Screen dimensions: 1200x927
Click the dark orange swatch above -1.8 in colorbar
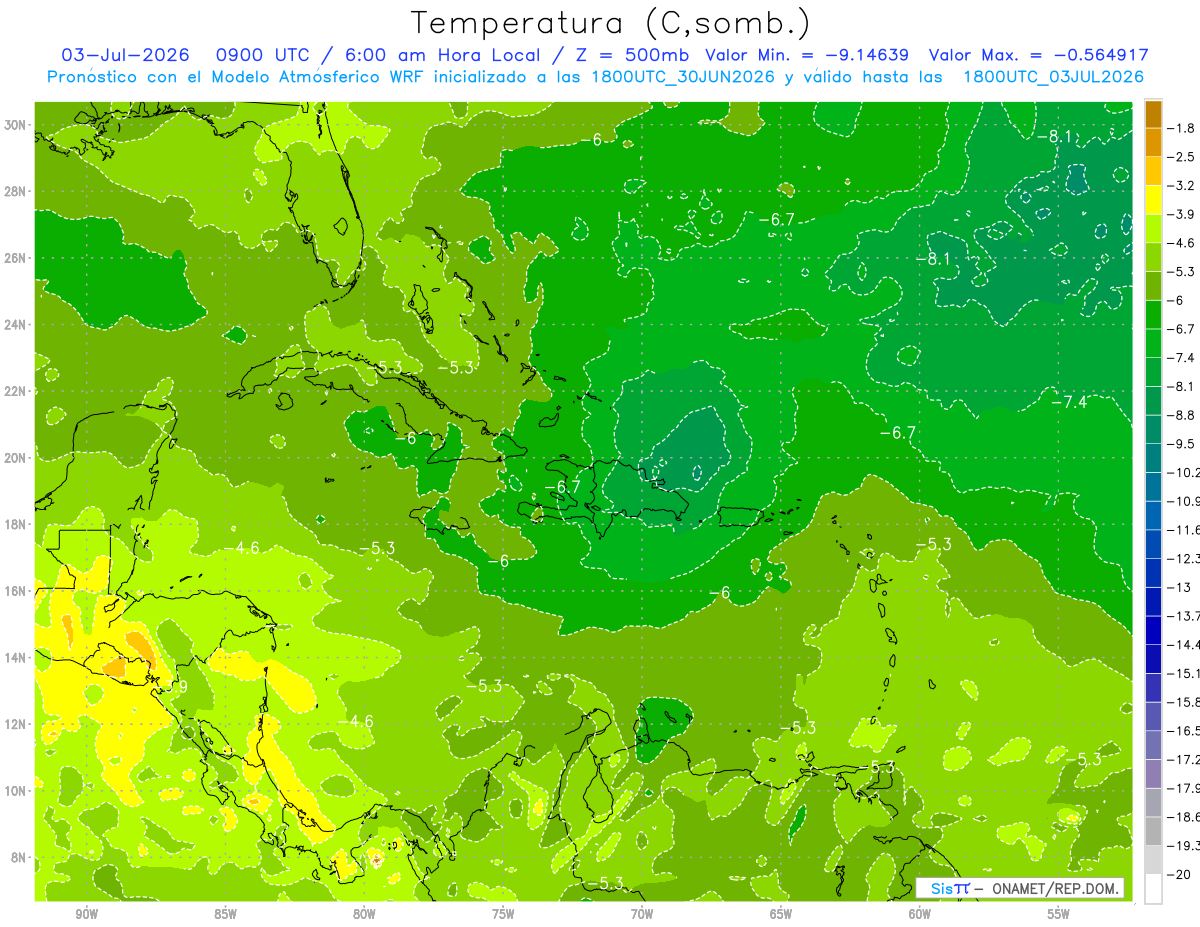point(1153,114)
